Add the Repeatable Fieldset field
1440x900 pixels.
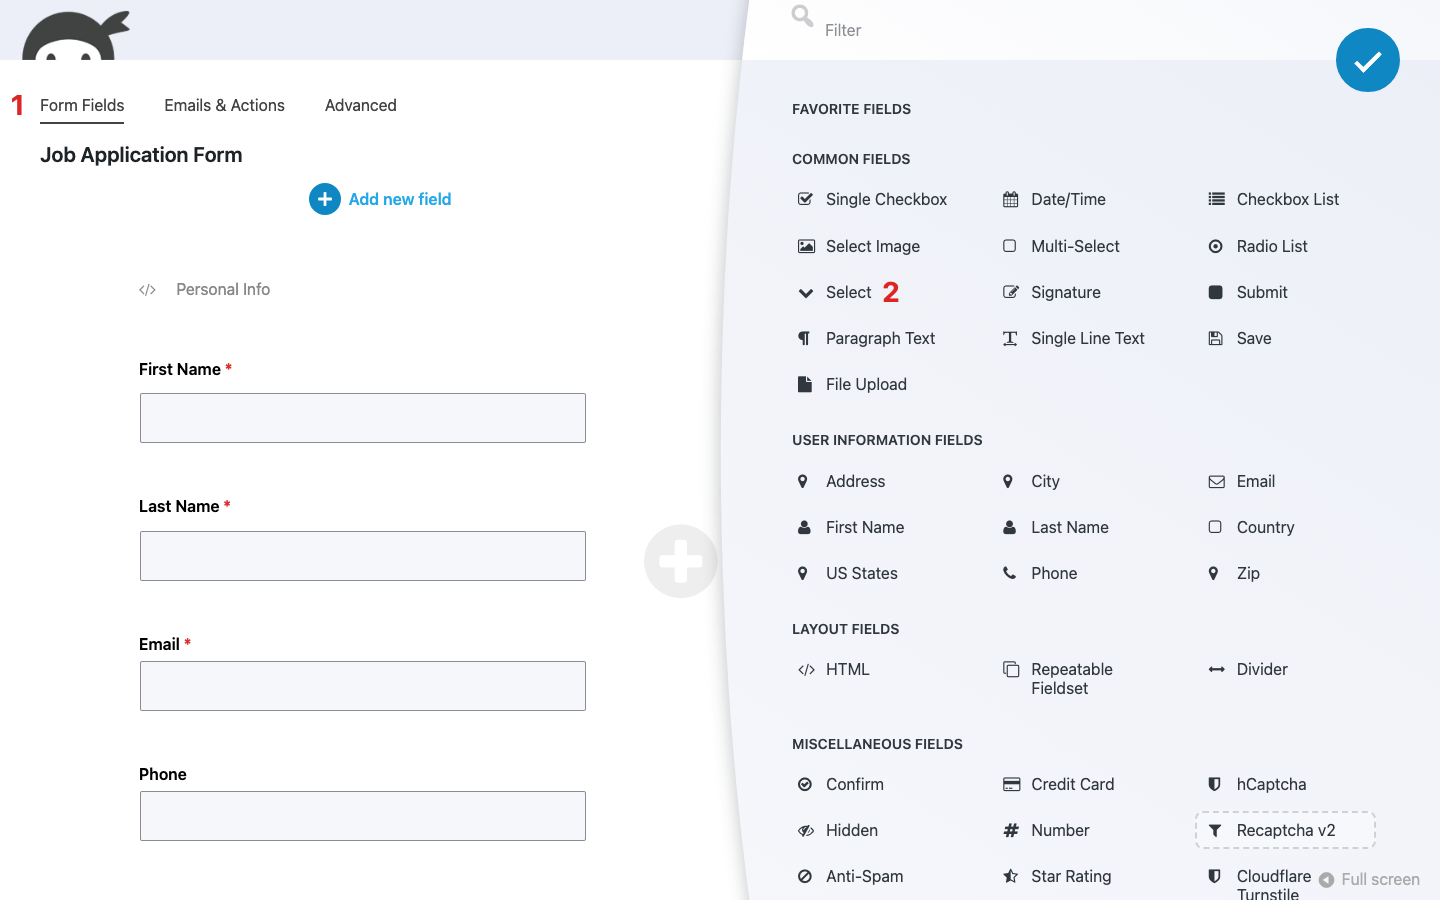click(x=1058, y=678)
